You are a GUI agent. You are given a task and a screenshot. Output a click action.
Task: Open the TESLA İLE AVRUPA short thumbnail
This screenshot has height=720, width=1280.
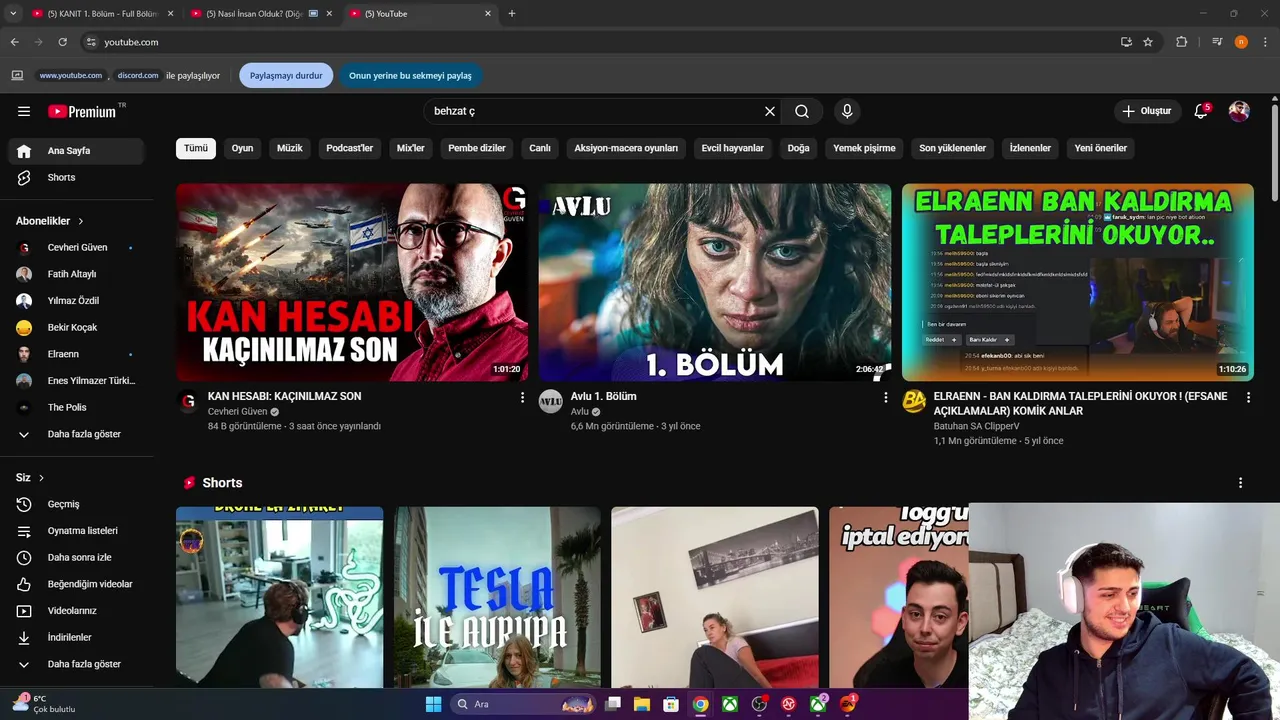(x=497, y=597)
